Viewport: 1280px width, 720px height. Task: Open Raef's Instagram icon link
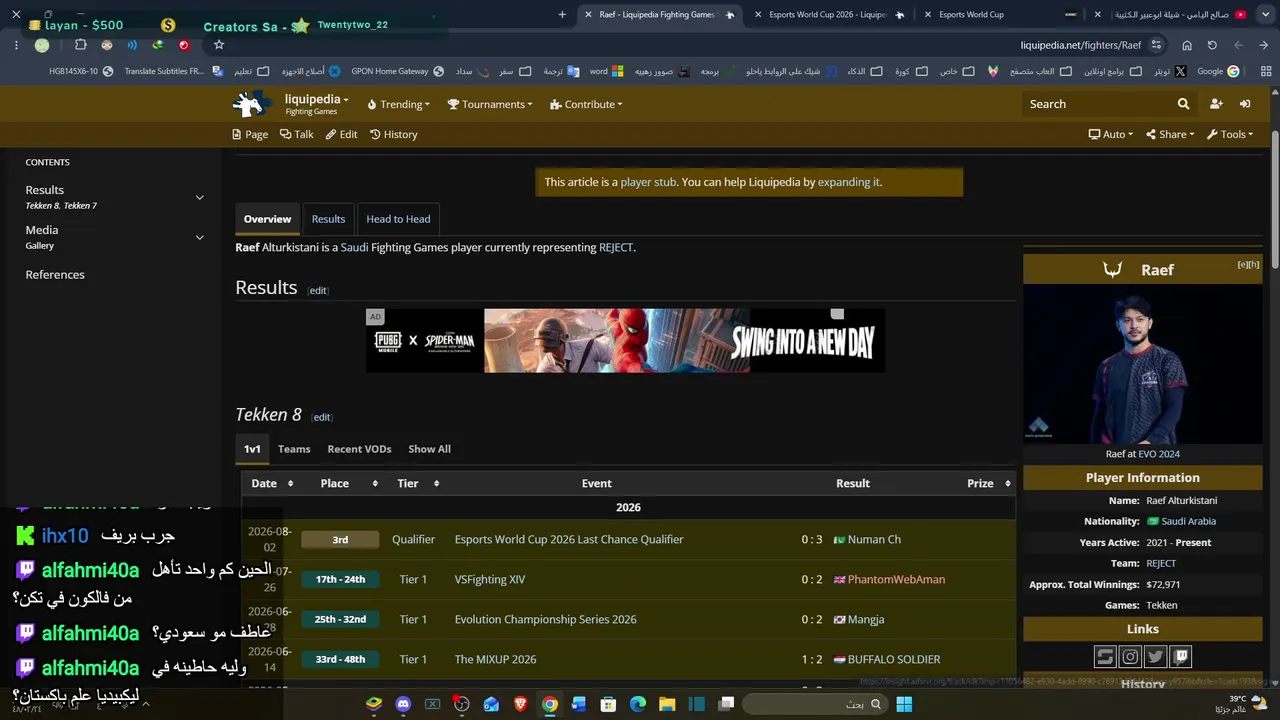[1130, 657]
